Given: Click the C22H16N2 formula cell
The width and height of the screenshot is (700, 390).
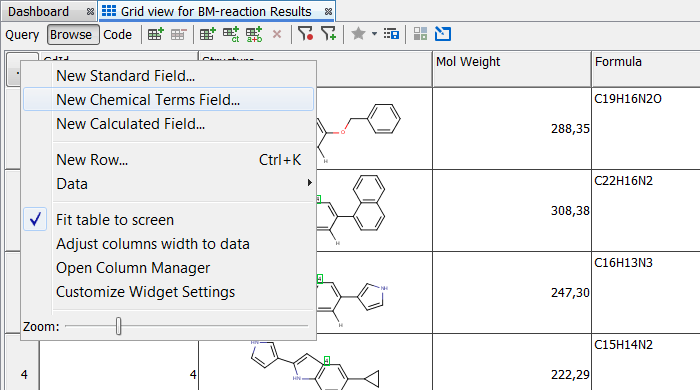Looking at the screenshot, I should coord(646,210).
